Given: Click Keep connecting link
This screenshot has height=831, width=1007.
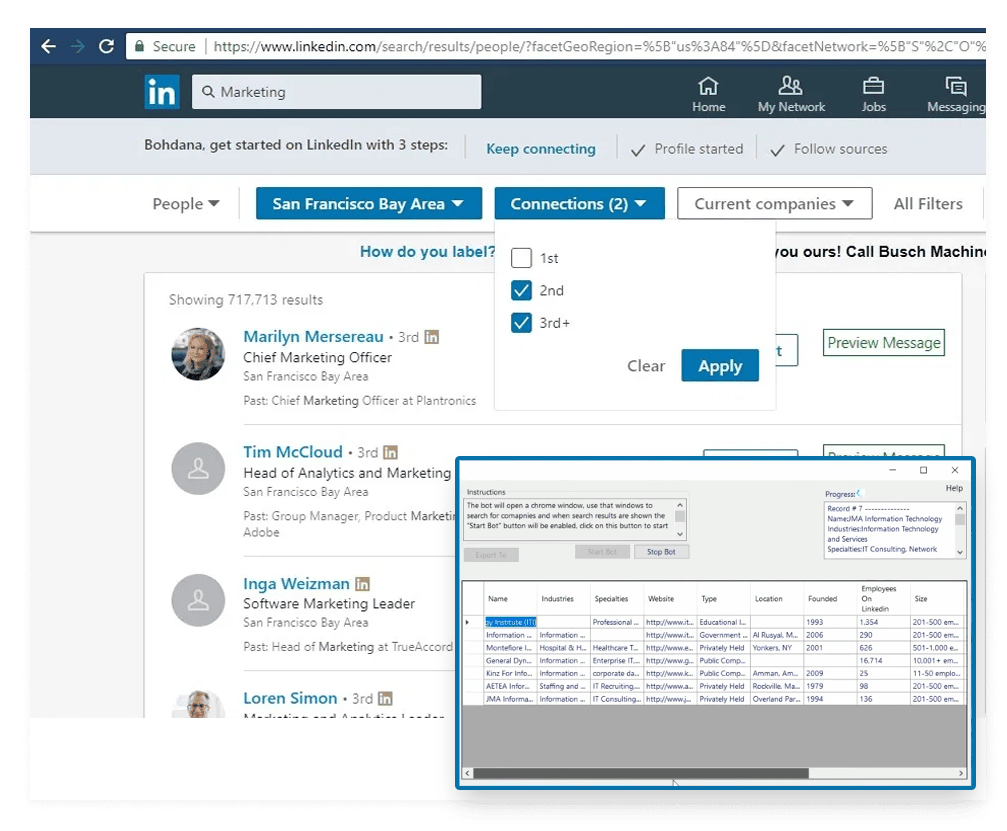Looking at the screenshot, I should pos(541,149).
